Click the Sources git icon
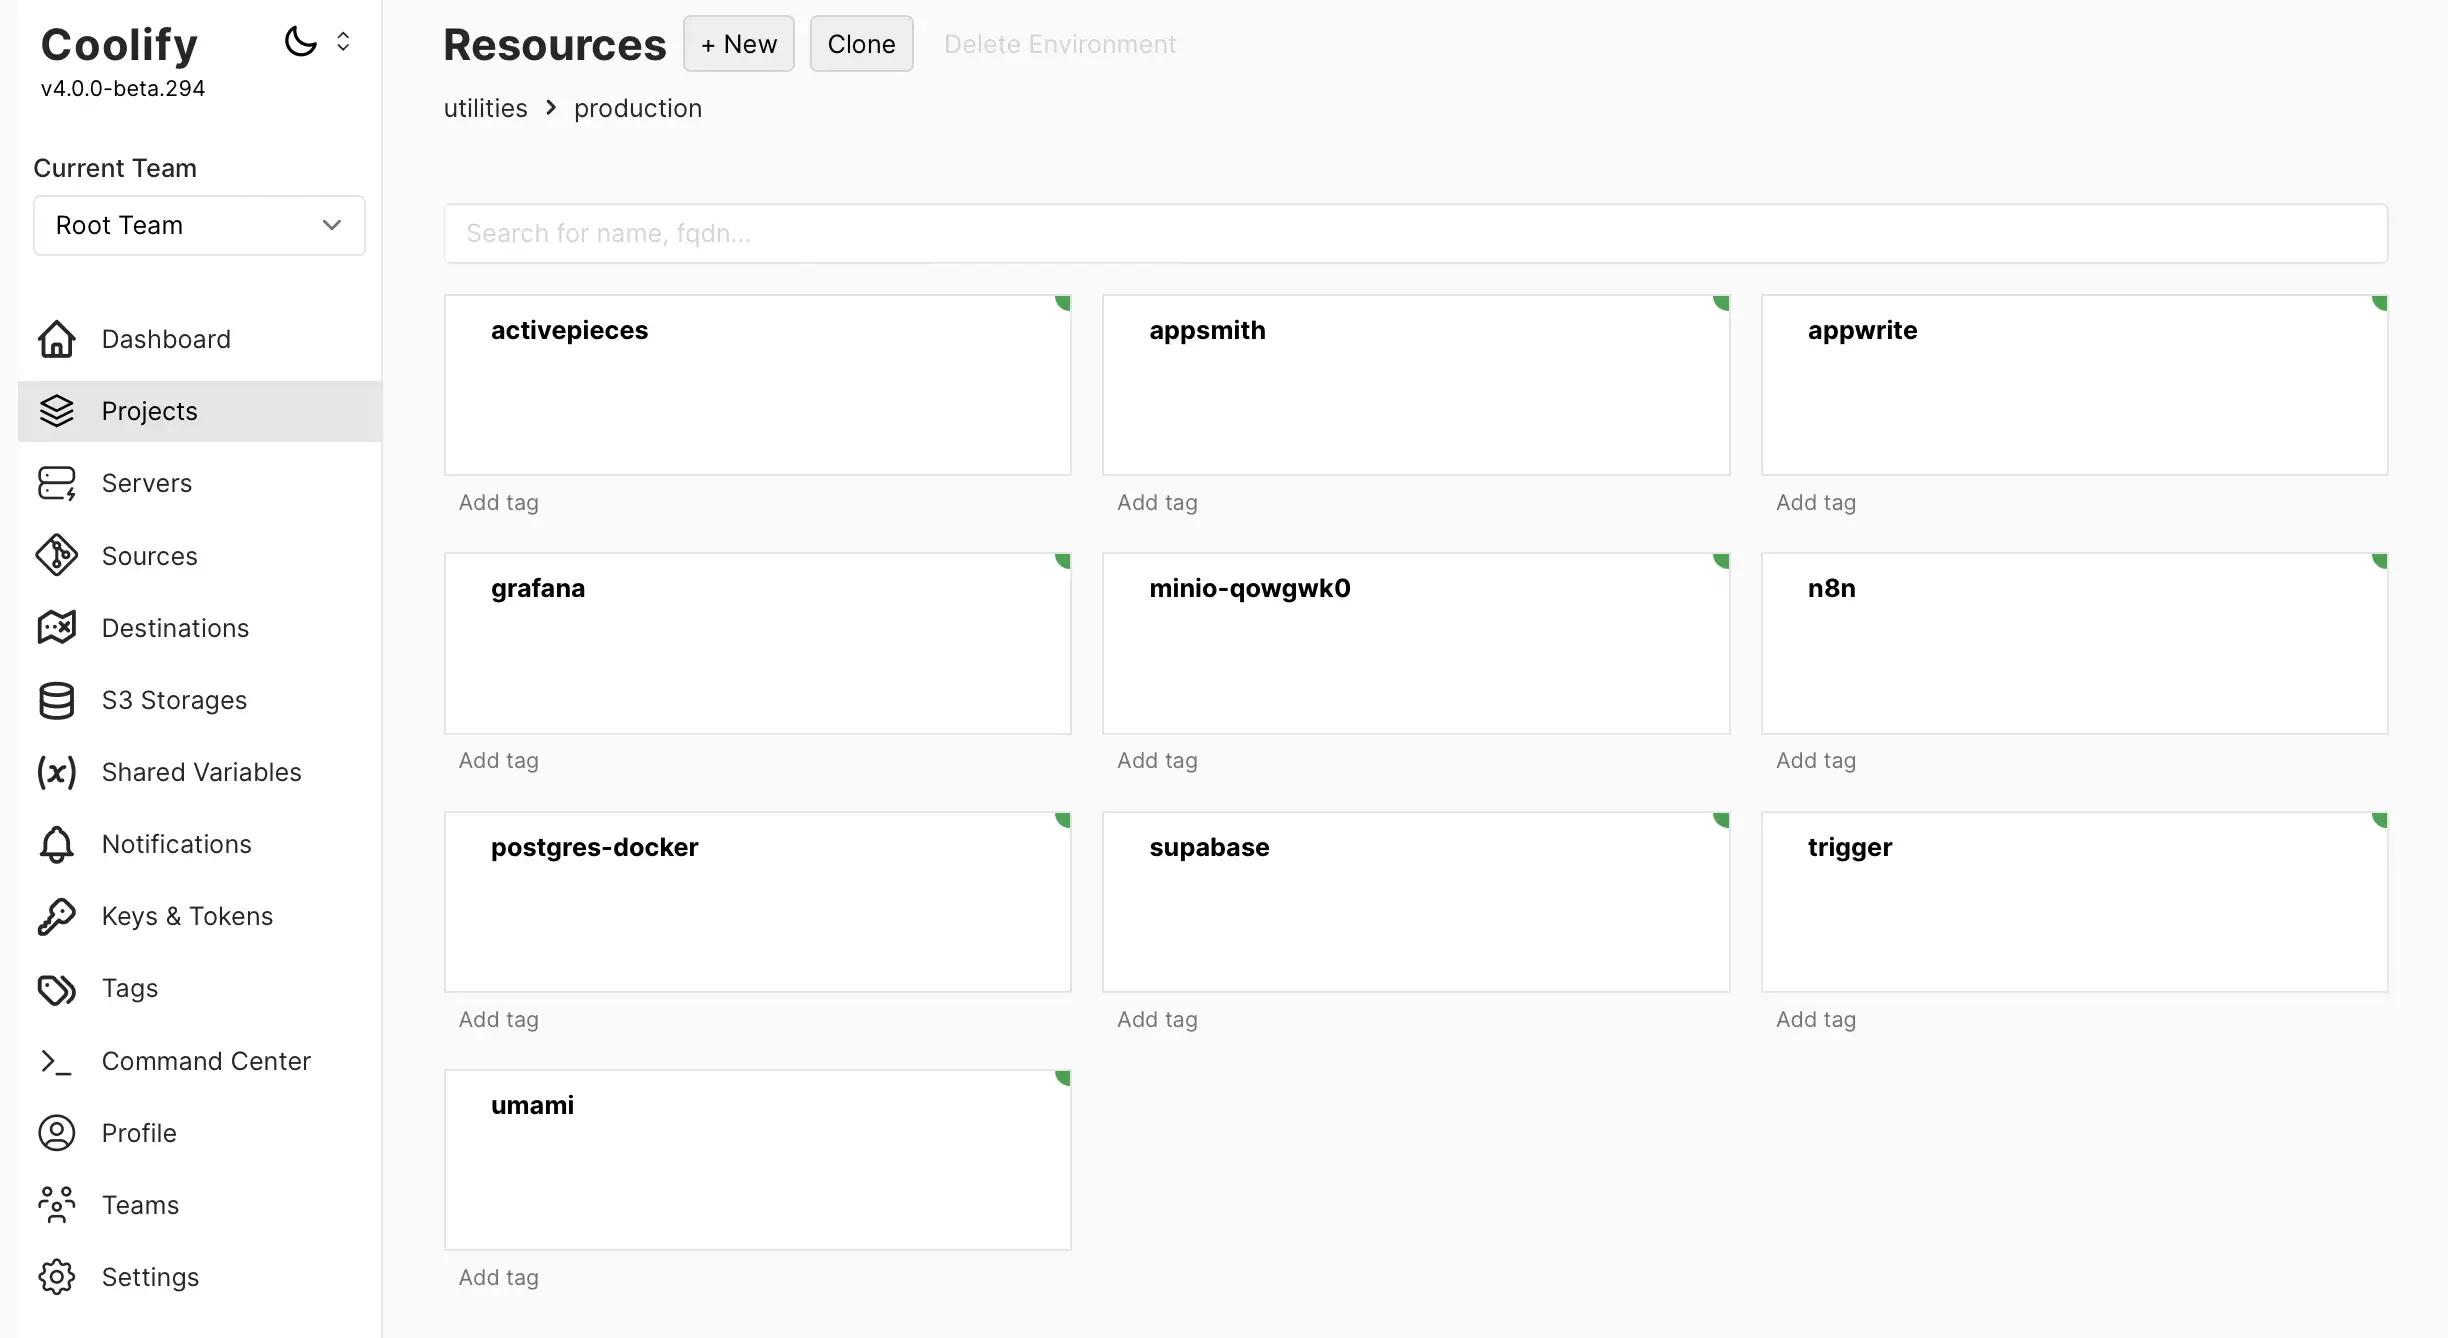The image size is (2448, 1338). tap(57, 555)
